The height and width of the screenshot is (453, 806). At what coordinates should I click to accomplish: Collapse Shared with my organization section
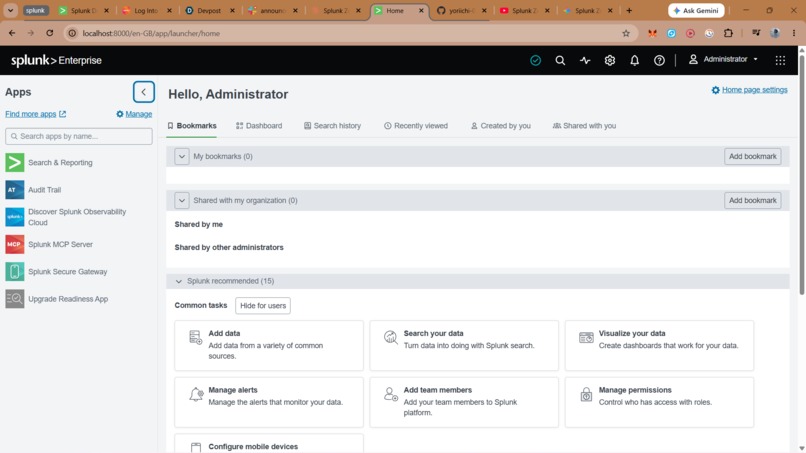point(181,201)
